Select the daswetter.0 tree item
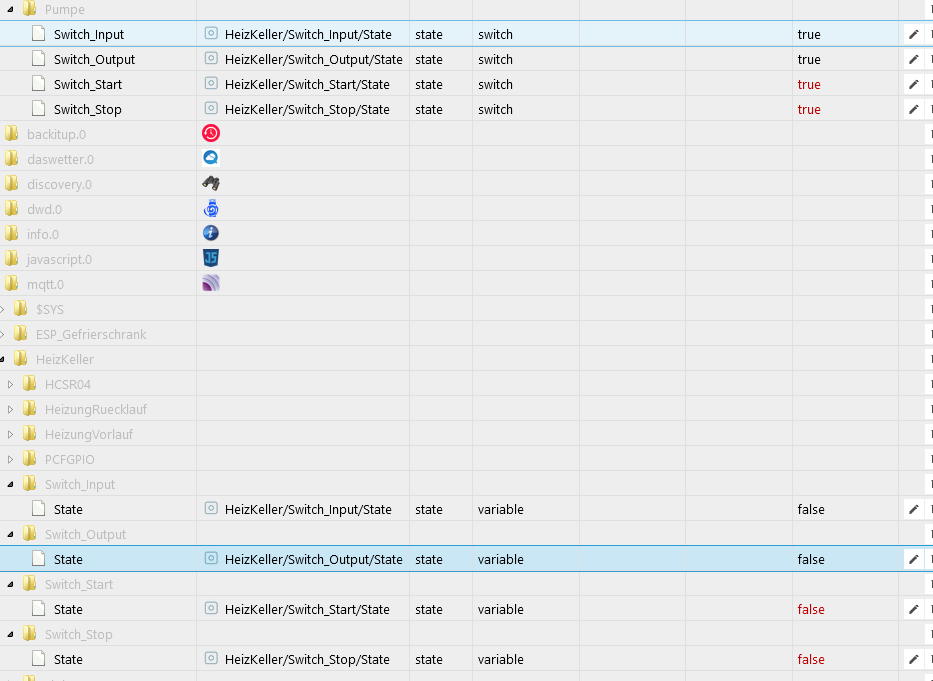933x681 pixels. tap(60, 160)
